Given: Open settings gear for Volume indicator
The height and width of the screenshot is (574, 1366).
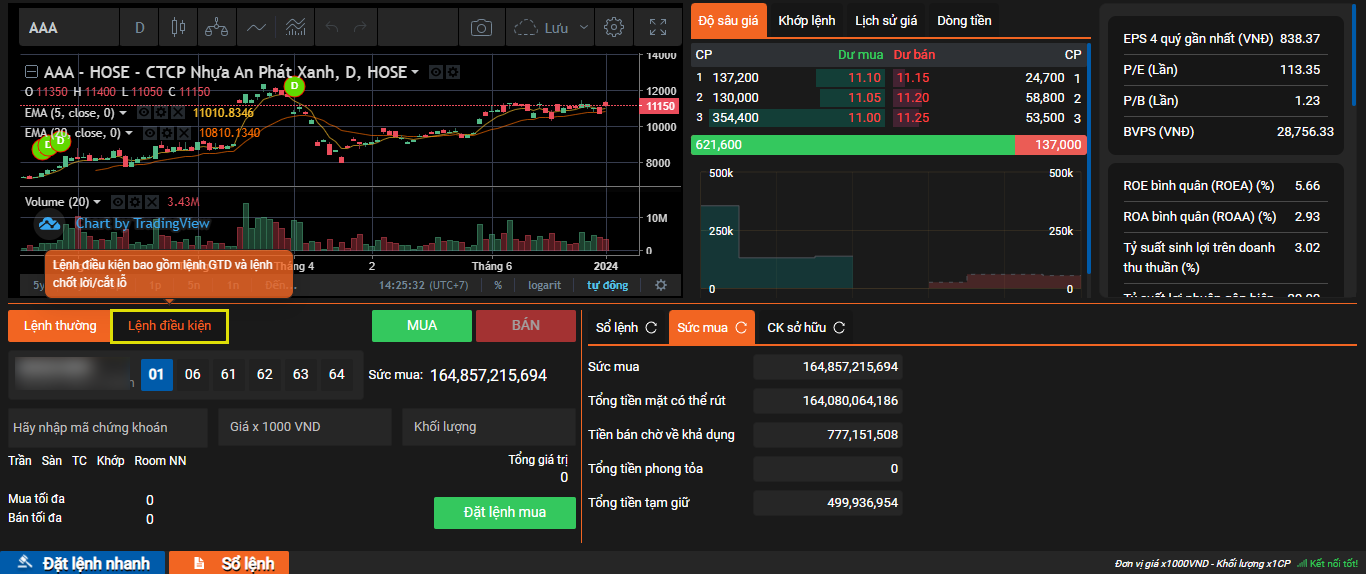Looking at the screenshot, I should click(x=134, y=201).
